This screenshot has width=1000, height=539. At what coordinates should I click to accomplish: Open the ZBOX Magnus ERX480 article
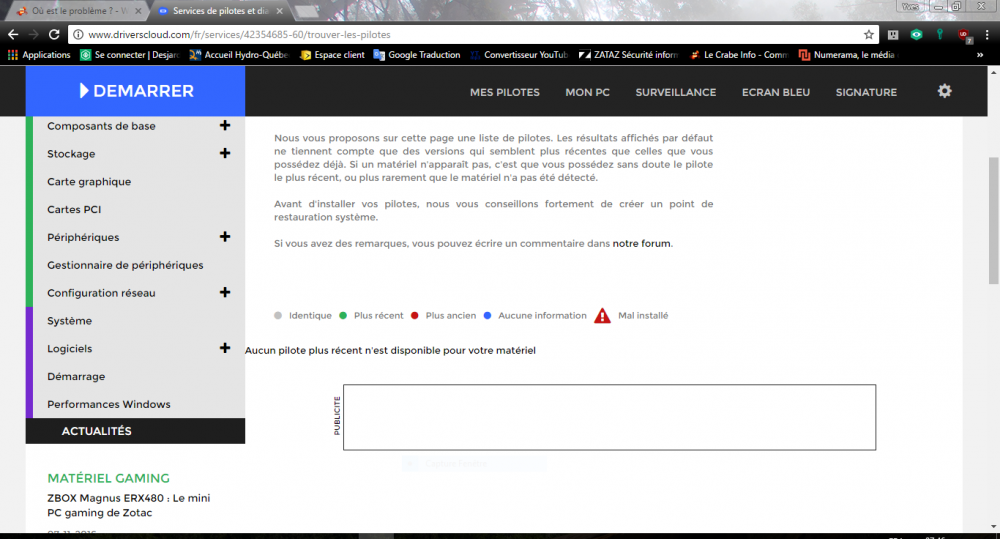coord(128,505)
